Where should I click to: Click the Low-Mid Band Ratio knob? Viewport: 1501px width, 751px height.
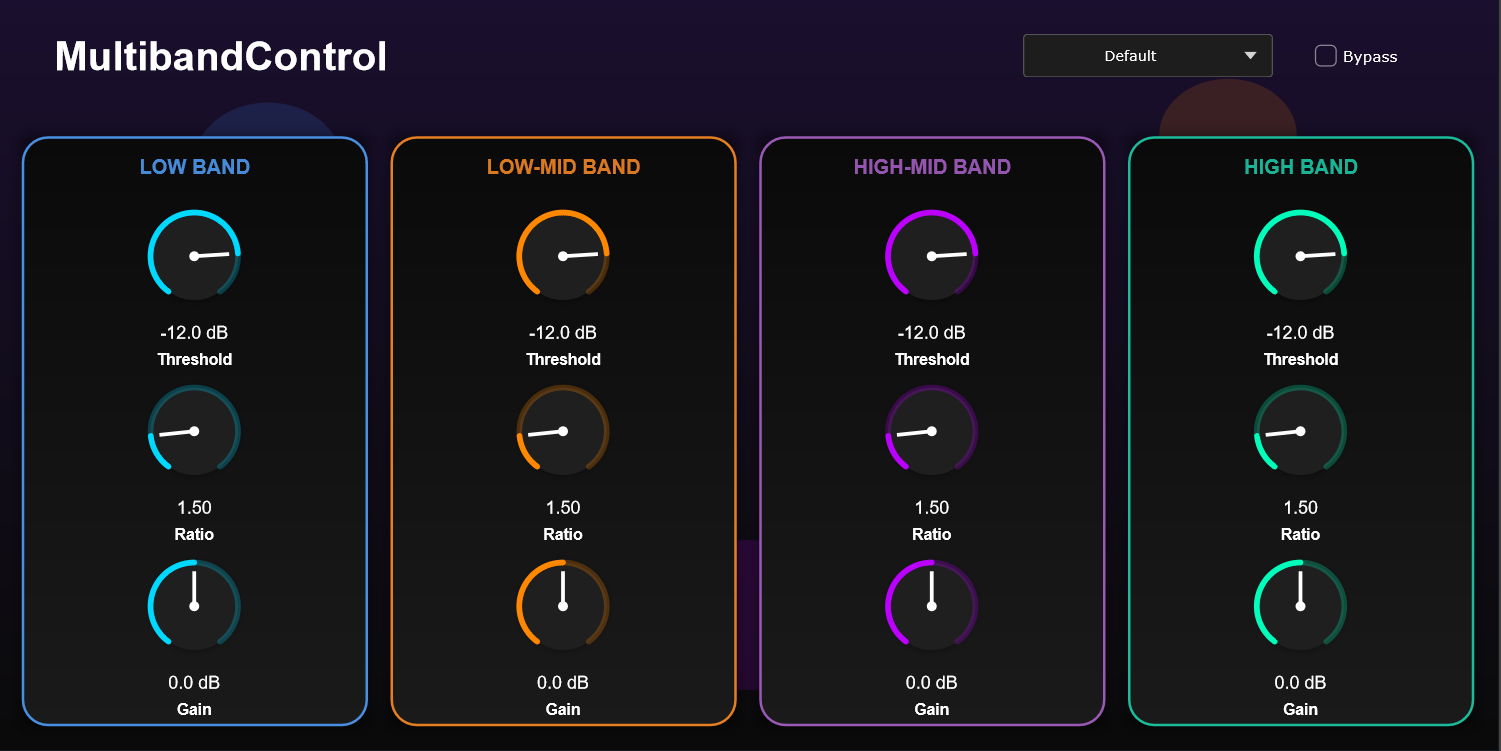coord(563,431)
